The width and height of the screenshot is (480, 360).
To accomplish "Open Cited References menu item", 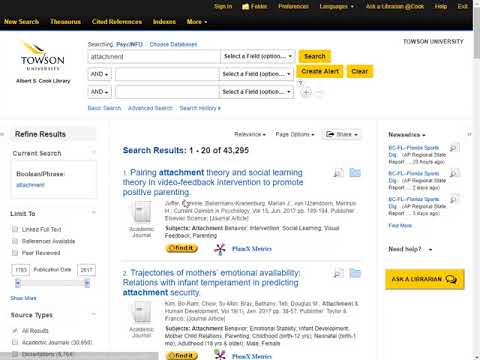I will tap(117, 22).
